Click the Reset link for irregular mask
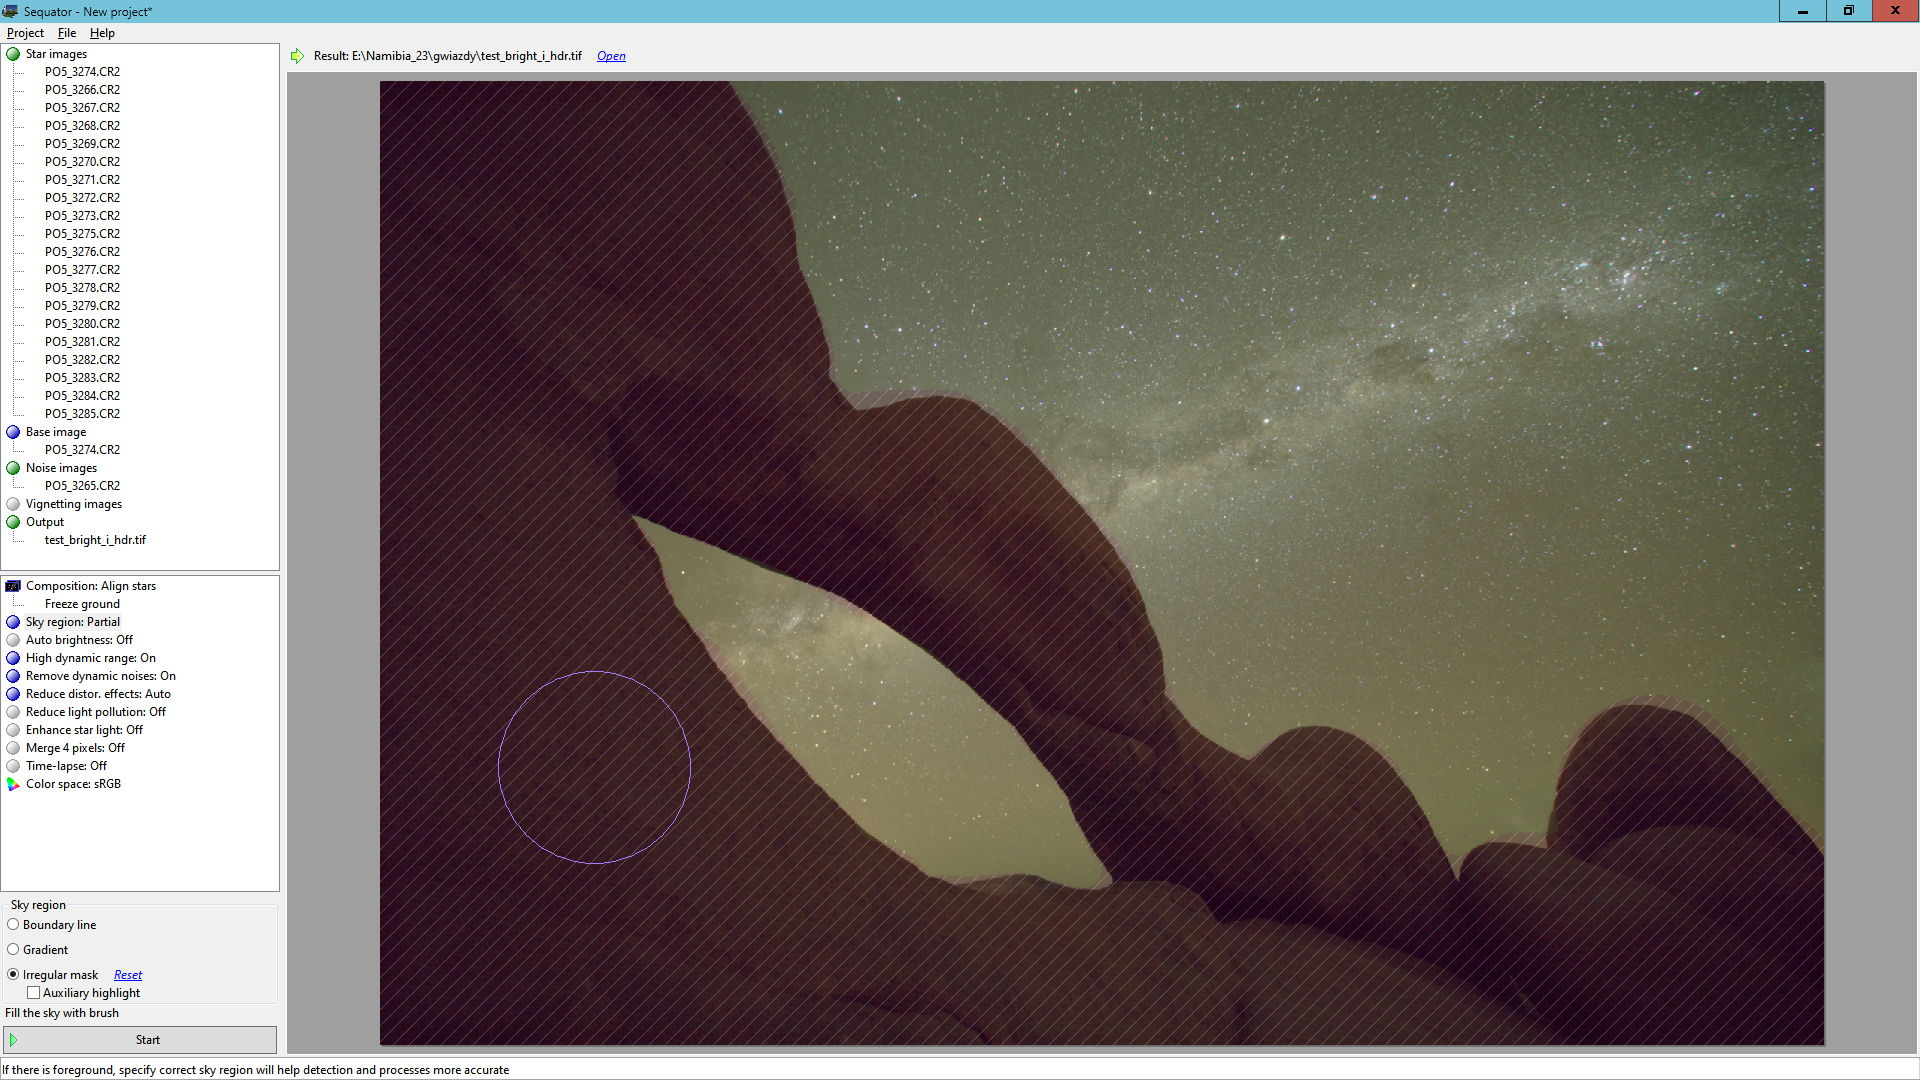Screen dimensions: 1920x1080 (x=128, y=975)
